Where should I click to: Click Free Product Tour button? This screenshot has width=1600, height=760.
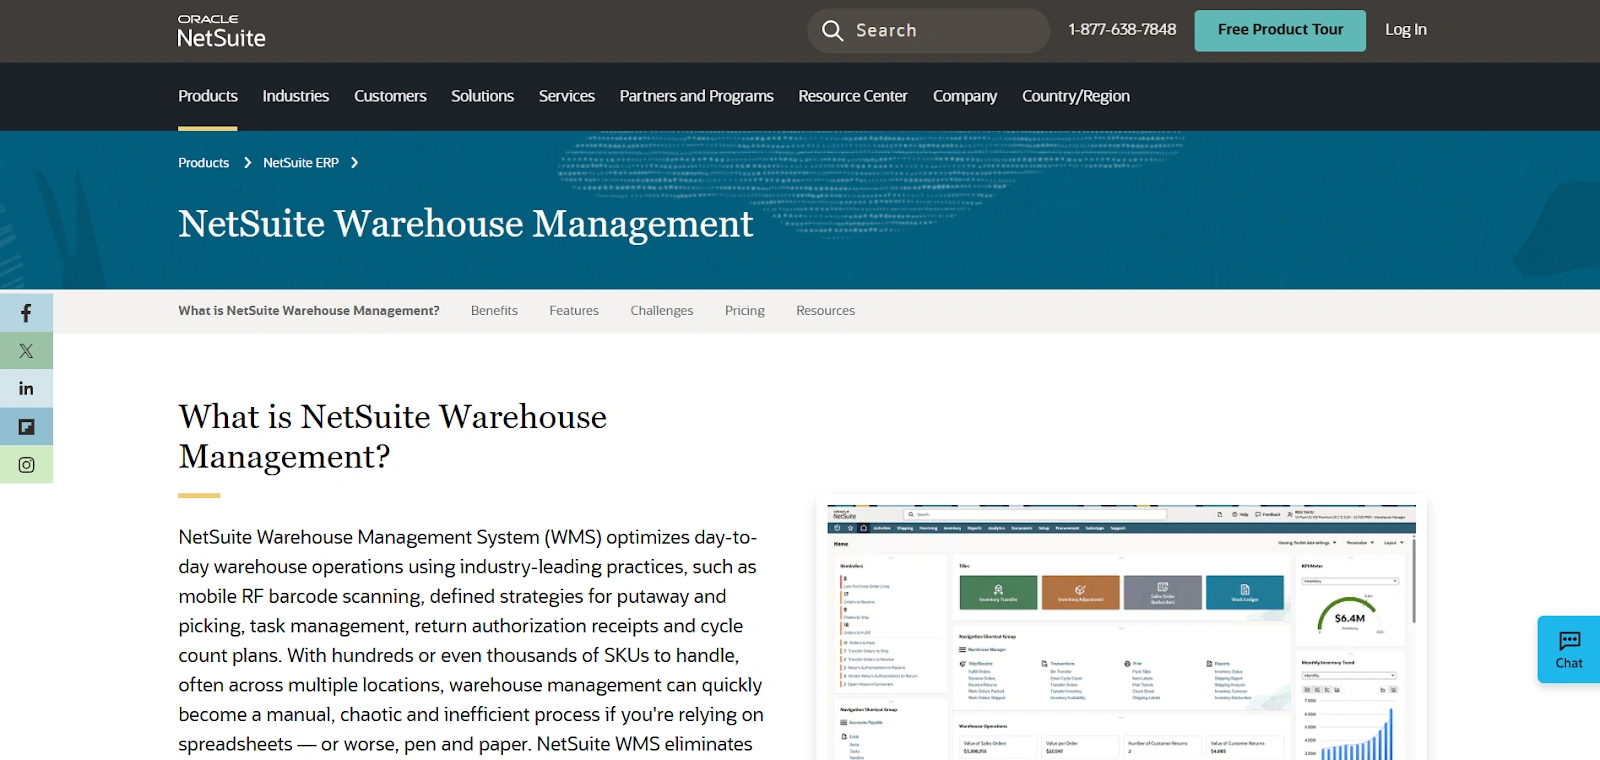[x=1280, y=30]
